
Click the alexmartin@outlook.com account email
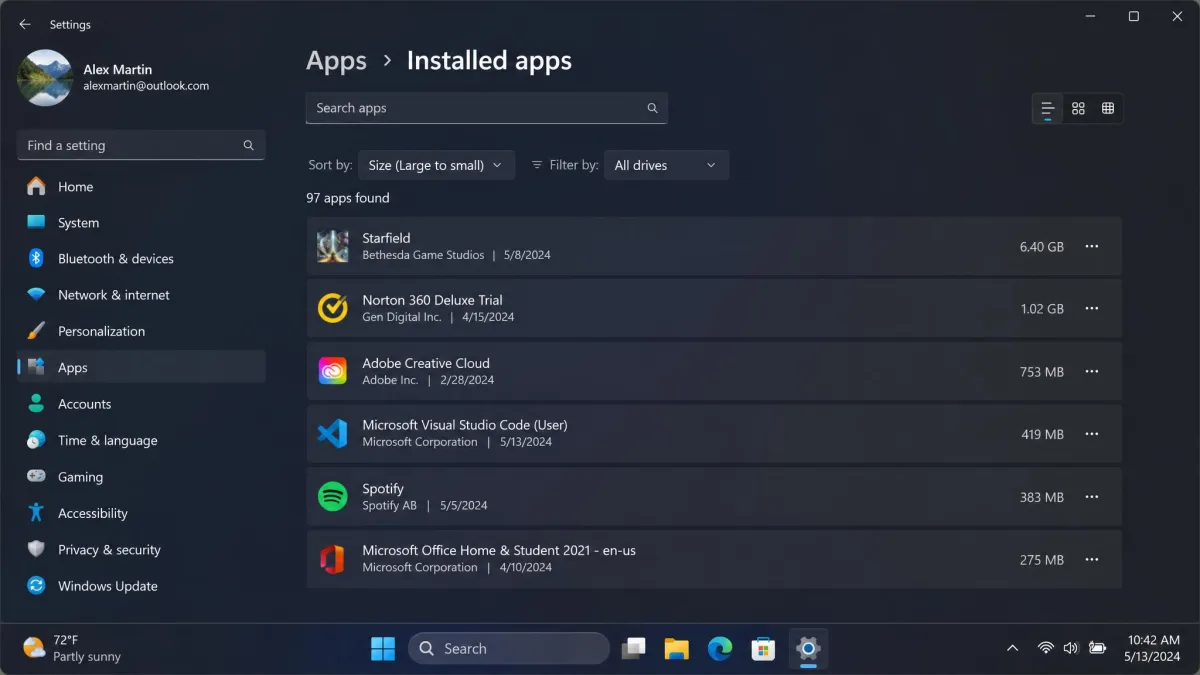[x=146, y=86]
